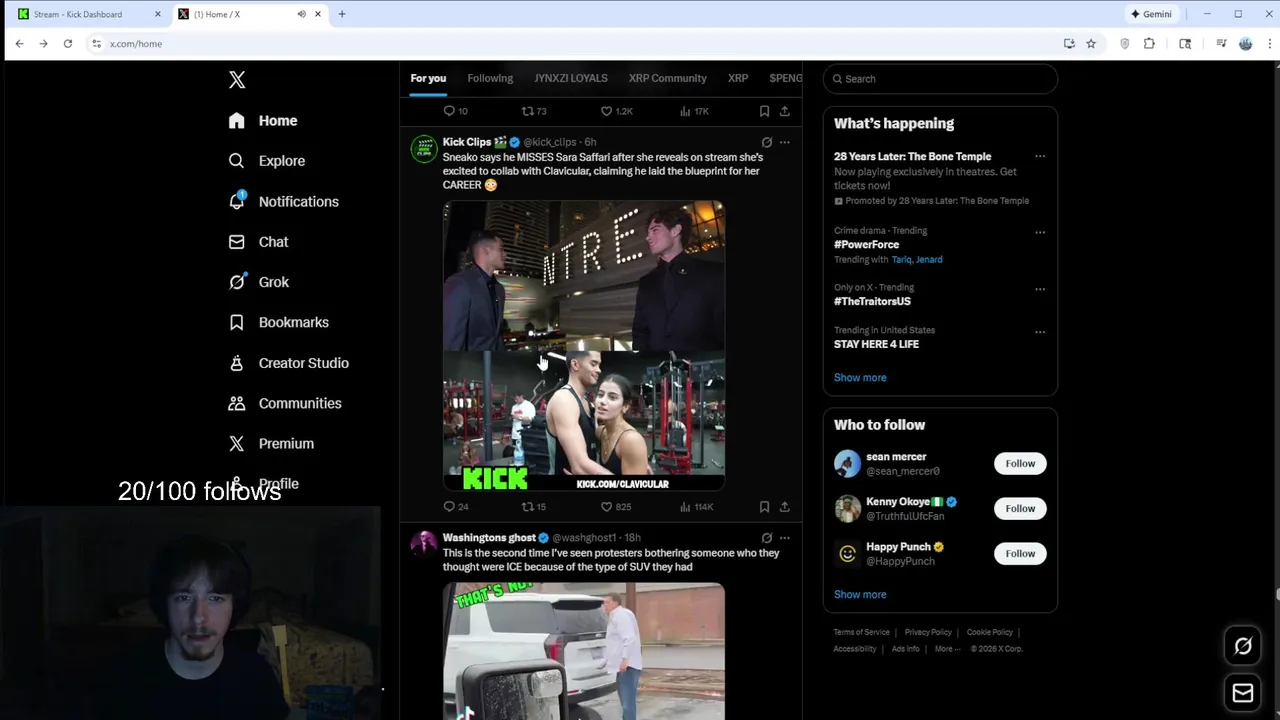The width and height of the screenshot is (1280, 720).
Task: Open more options on Kick Clips post
Action: (785, 142)
